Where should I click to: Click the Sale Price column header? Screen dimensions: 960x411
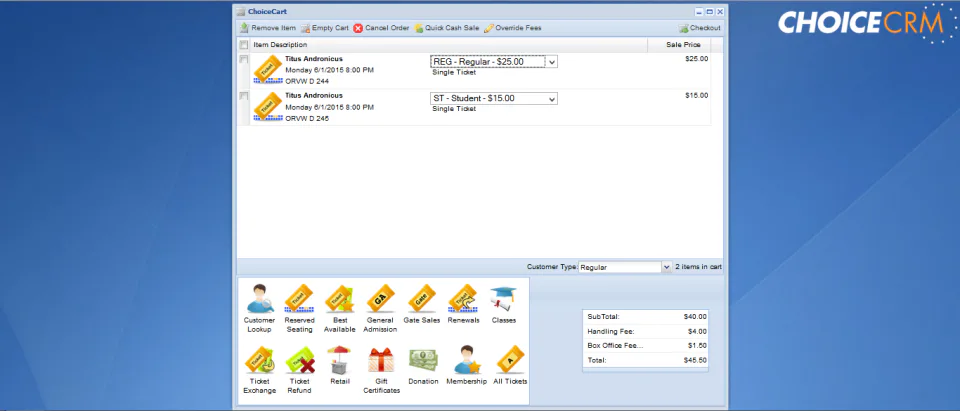click(x=683, y=45)
